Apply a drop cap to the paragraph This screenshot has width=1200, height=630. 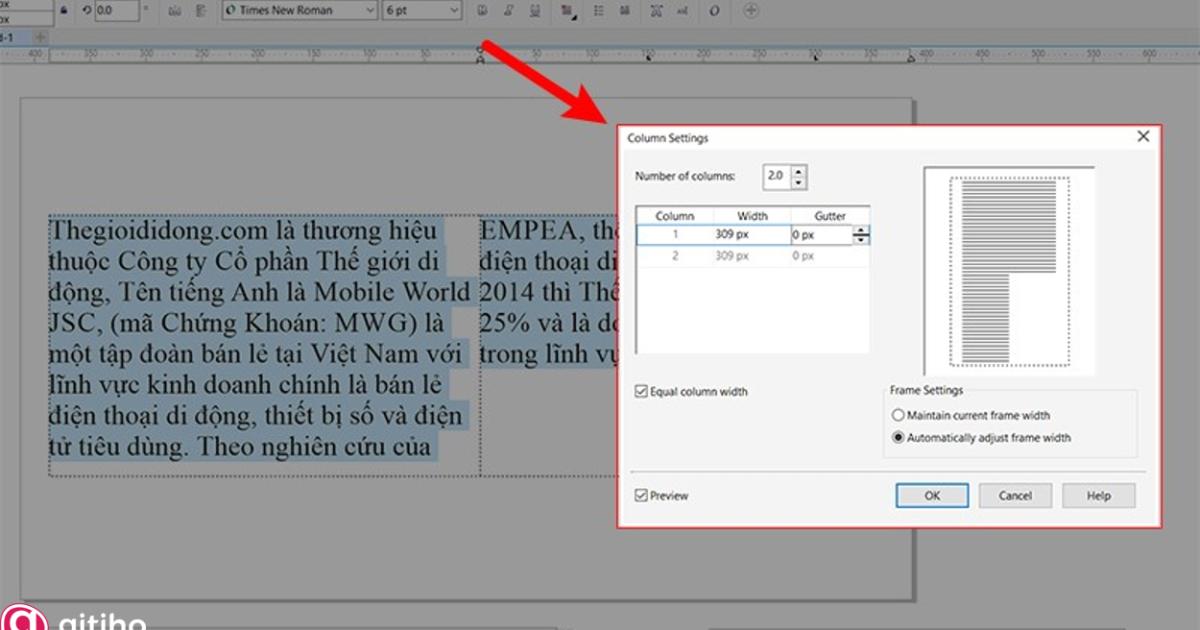pos(627,11)
